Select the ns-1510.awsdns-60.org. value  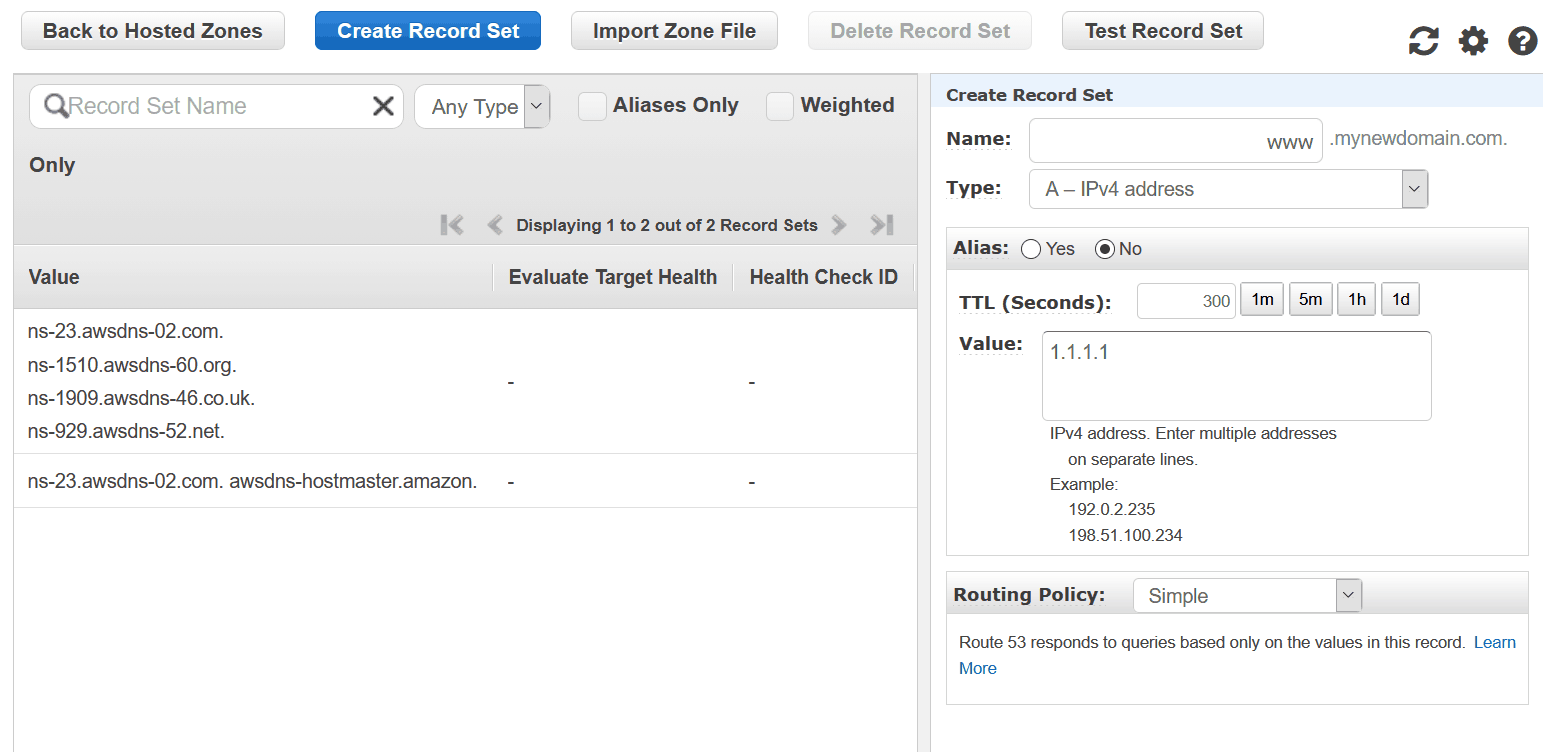pos(132,365)
